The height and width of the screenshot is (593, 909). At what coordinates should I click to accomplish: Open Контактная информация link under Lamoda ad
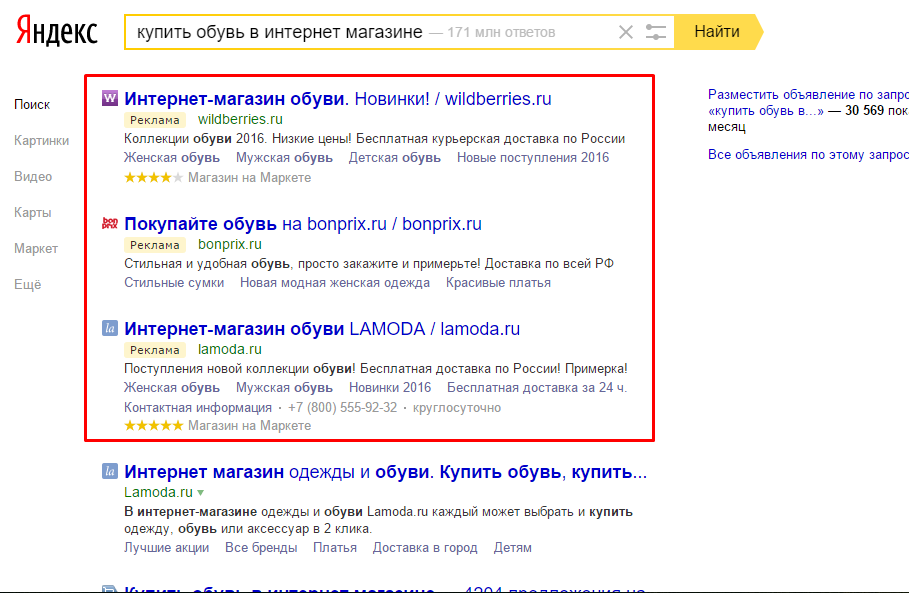pyautogui.click(x=198, y=408)
